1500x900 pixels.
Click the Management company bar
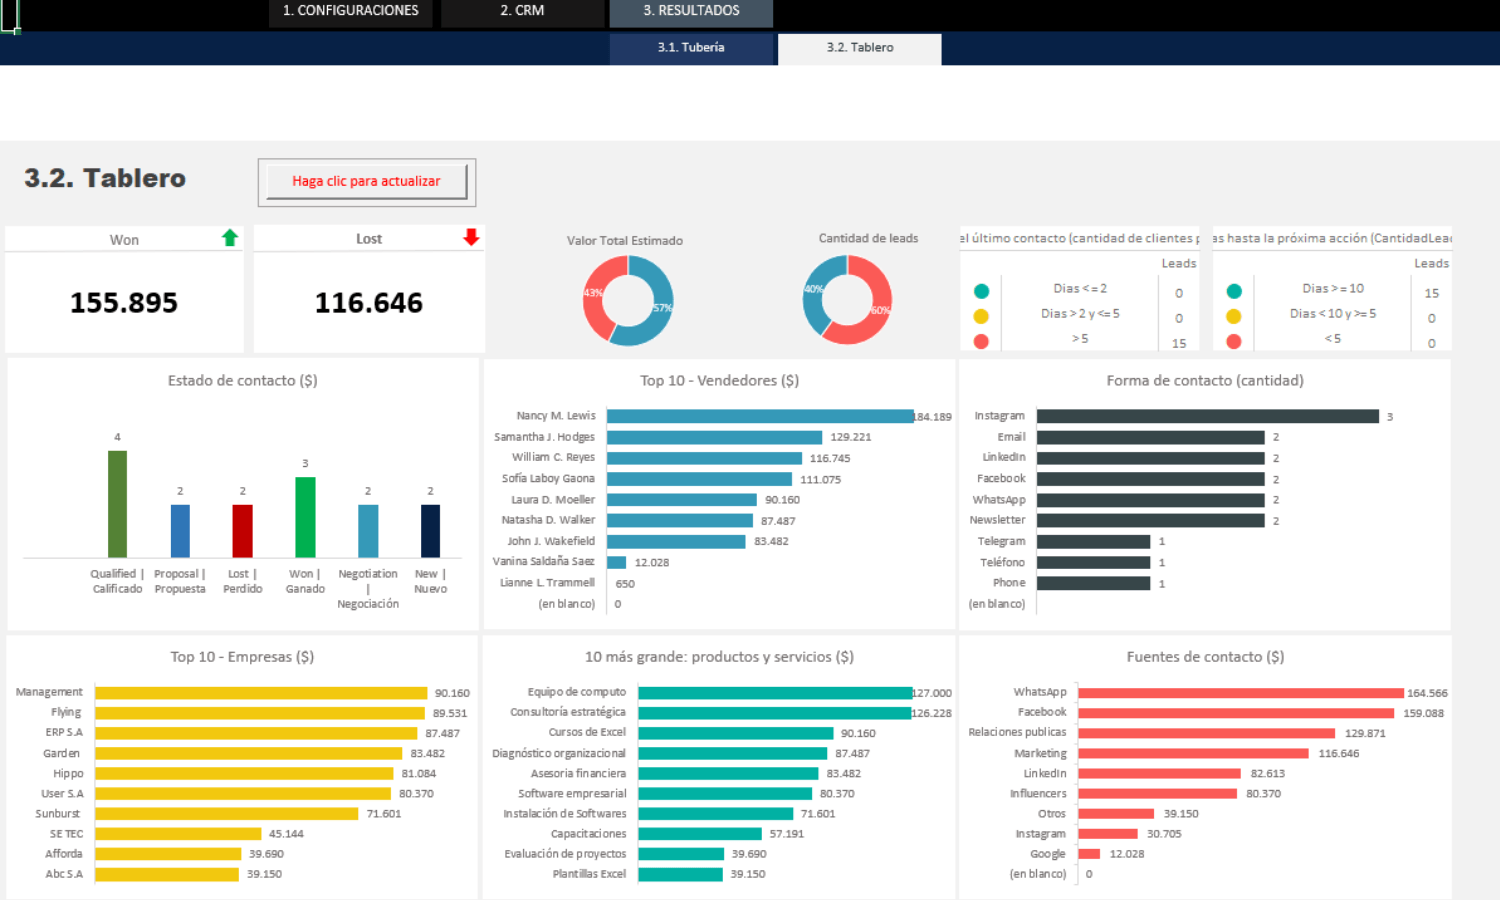261,693
